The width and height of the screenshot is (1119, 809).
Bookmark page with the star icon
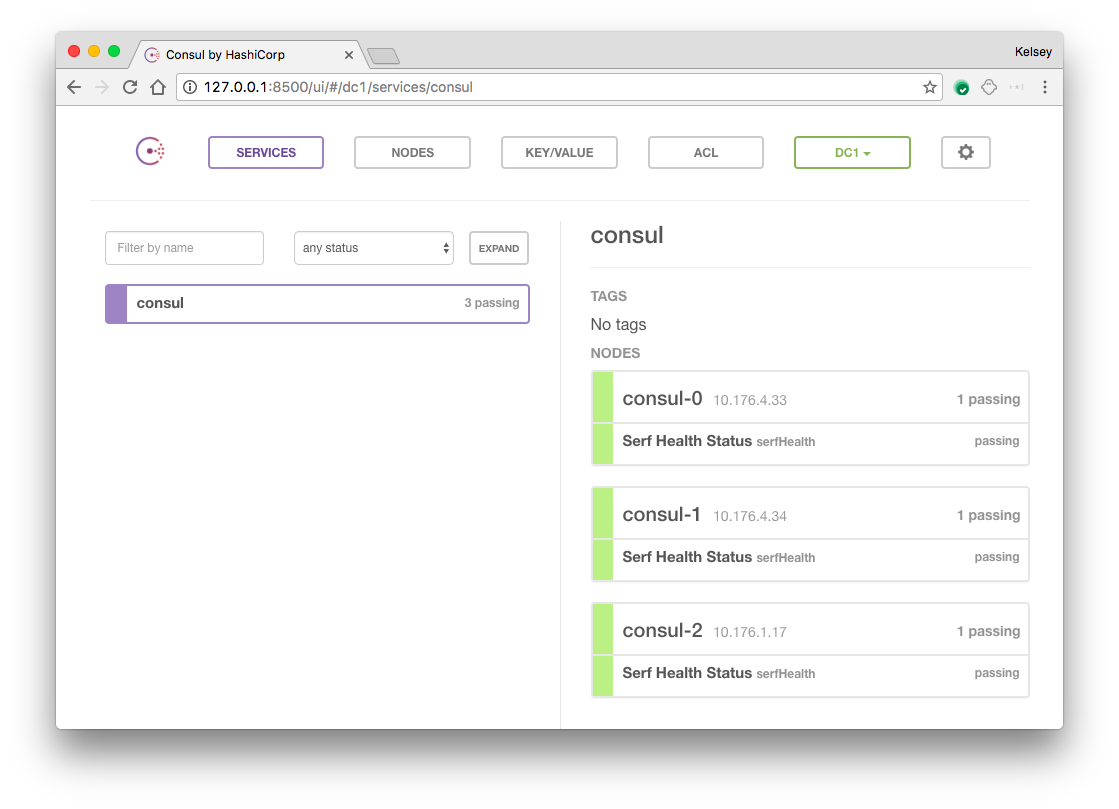(x=929, y=87)
